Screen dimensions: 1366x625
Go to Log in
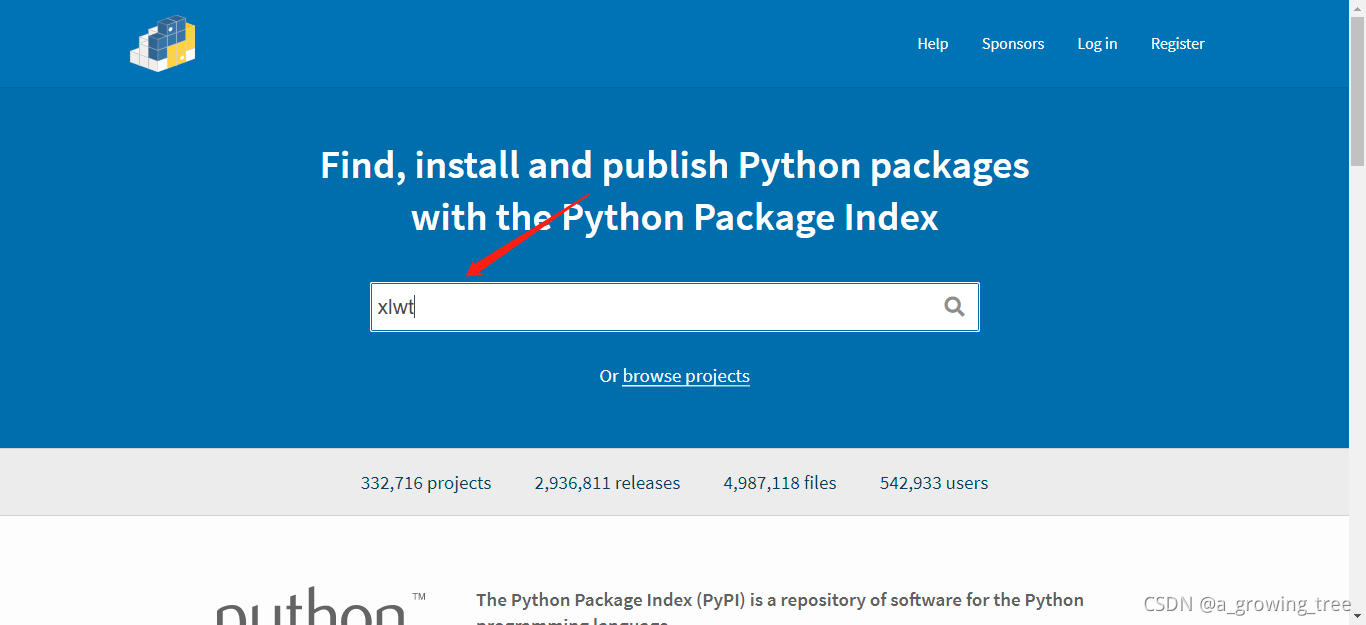point(1097,44)
